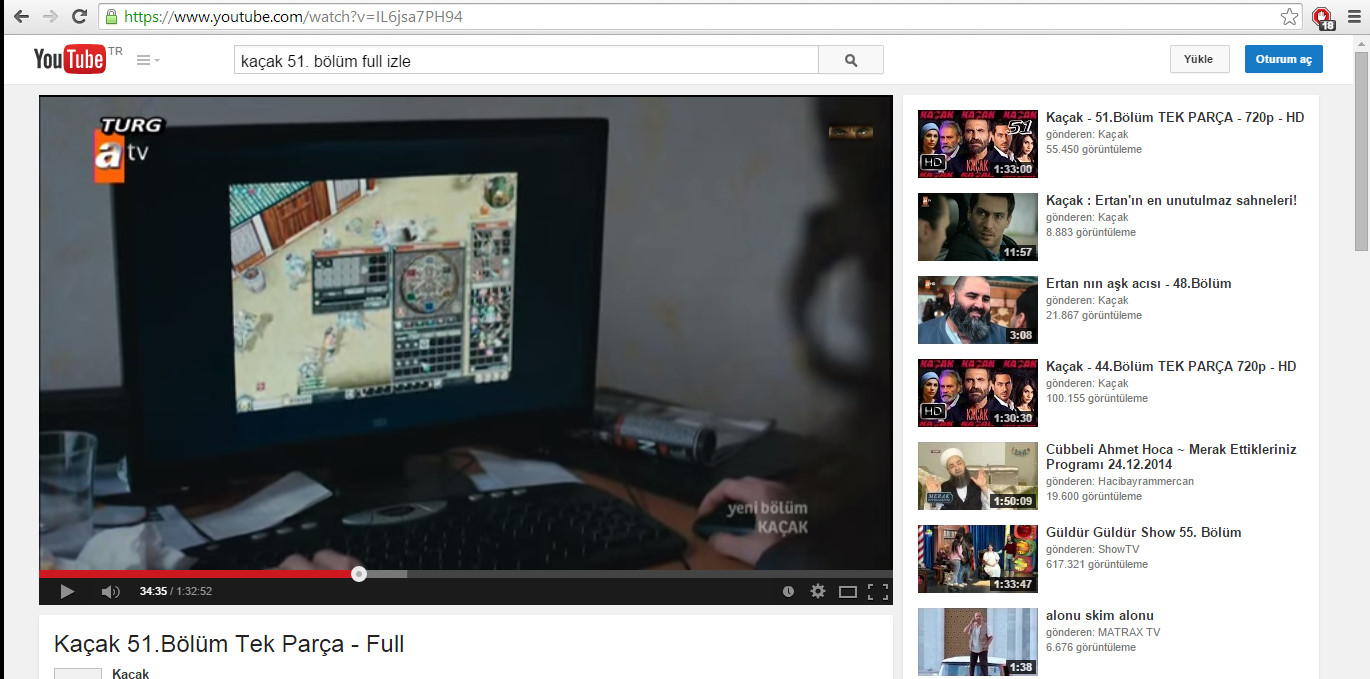Go back to the previous page
1370x679 pixels.
coord(20,17)
